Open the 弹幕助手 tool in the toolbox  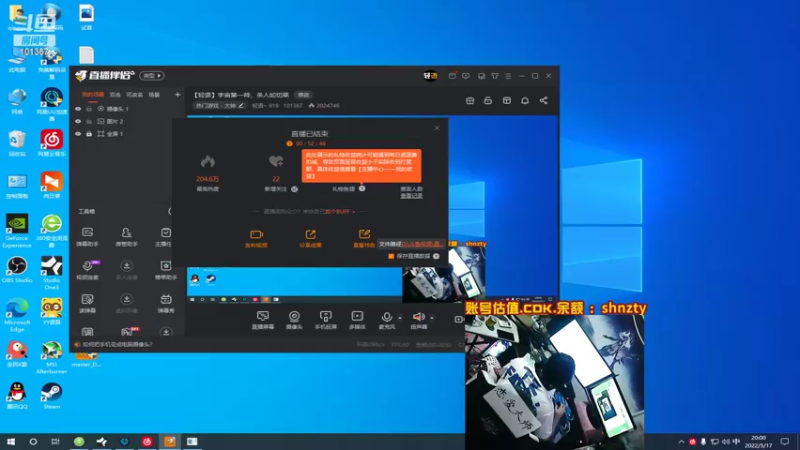[87, 237]
